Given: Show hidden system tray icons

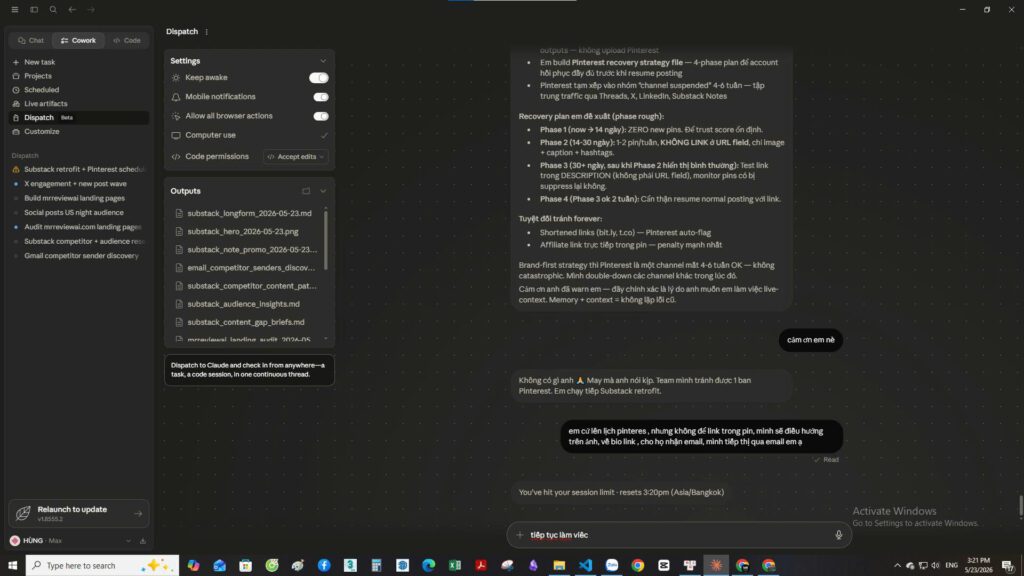Looking at the screenshot, I should 897,566.
